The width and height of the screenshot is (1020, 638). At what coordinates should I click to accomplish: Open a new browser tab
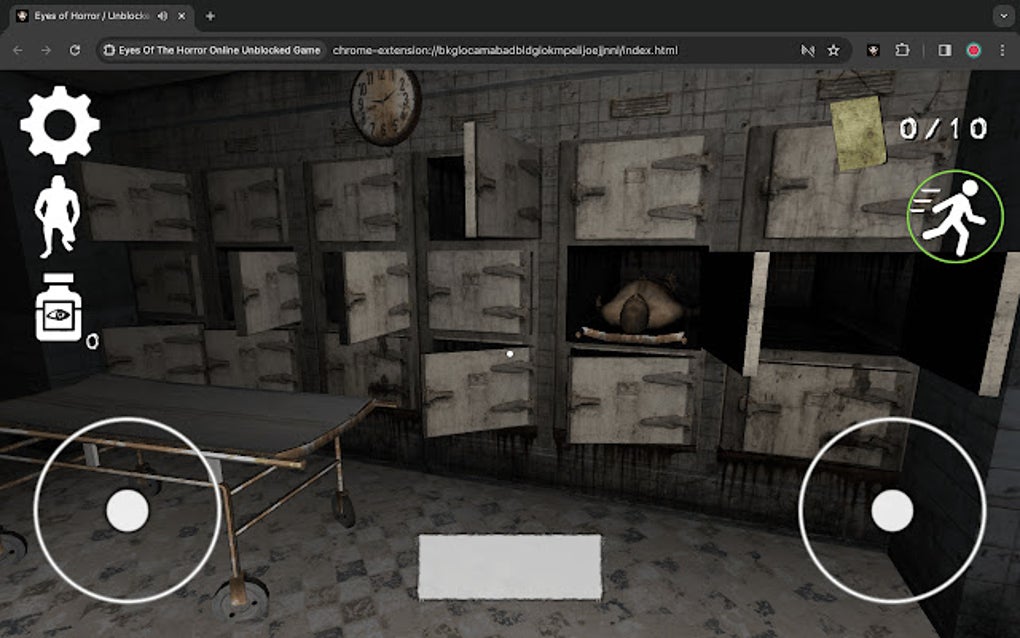pos(210,16)
